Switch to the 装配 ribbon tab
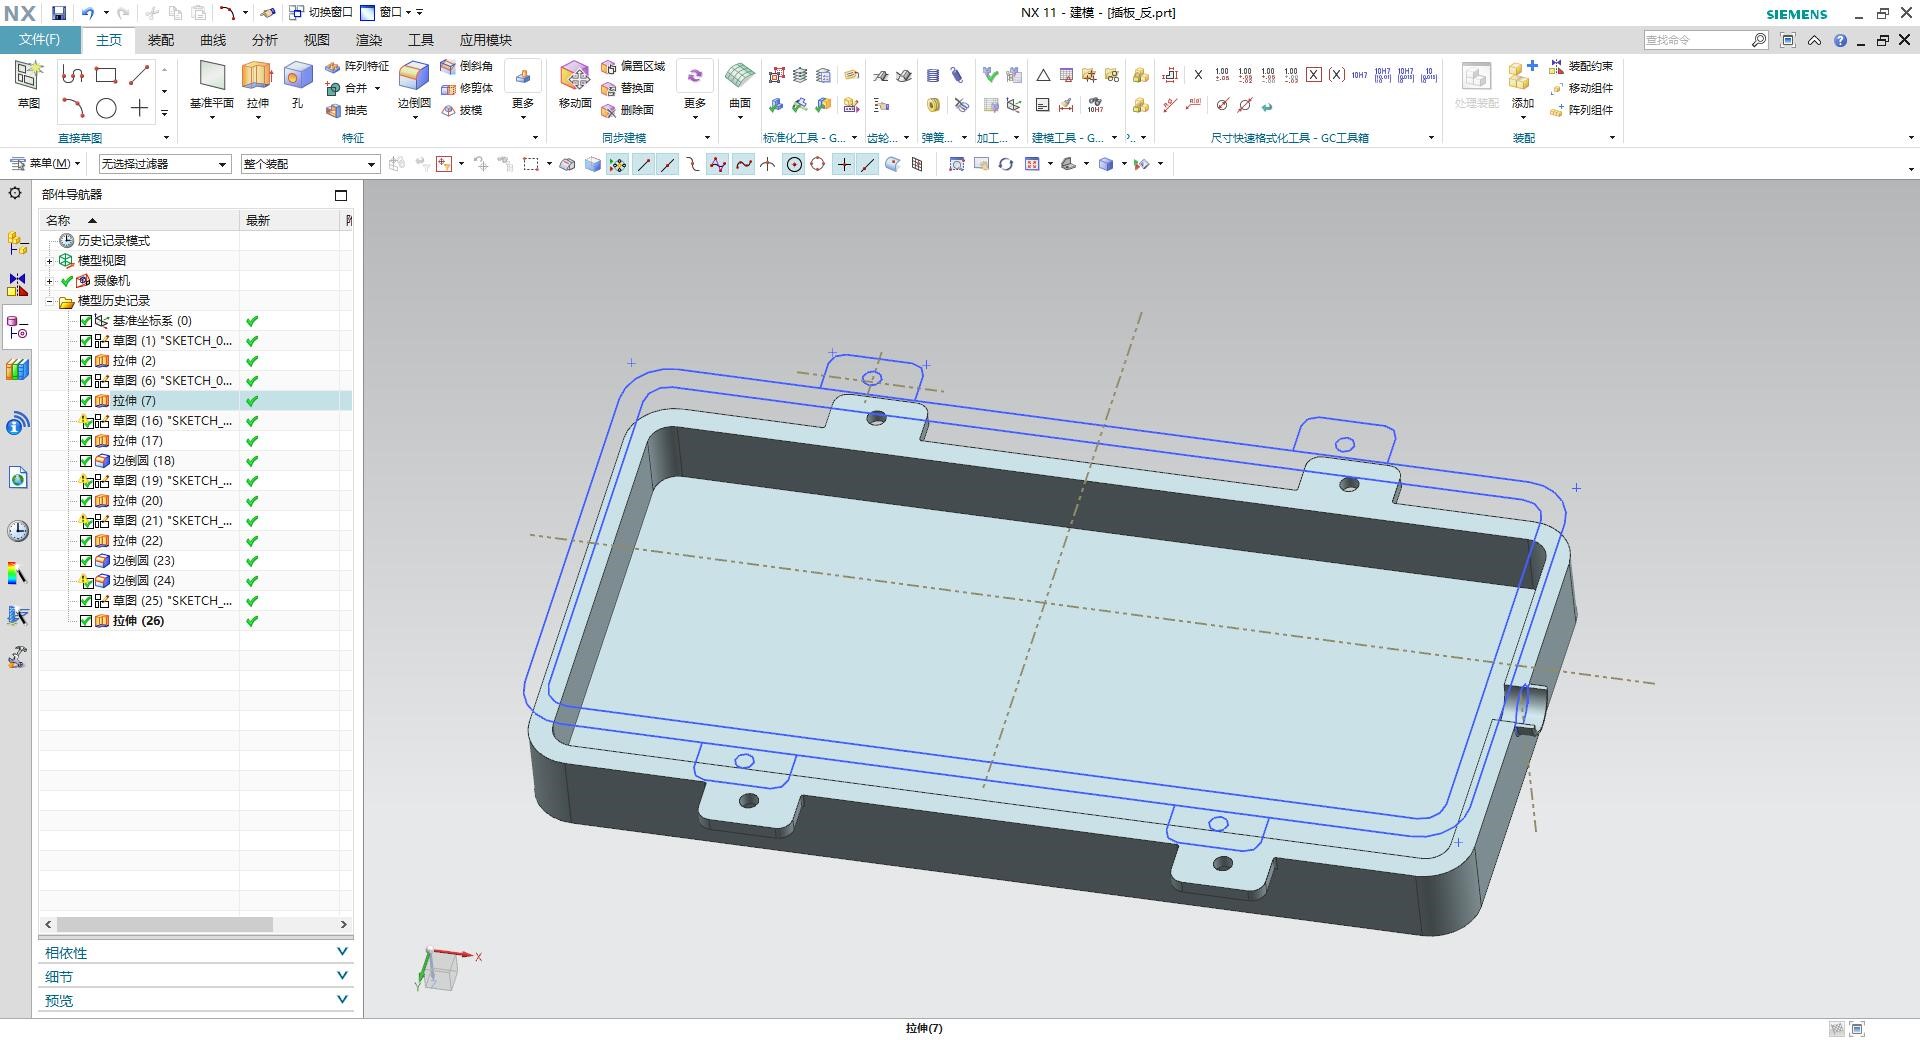Screen dimensions: 1920x1040 click(161, 40)
